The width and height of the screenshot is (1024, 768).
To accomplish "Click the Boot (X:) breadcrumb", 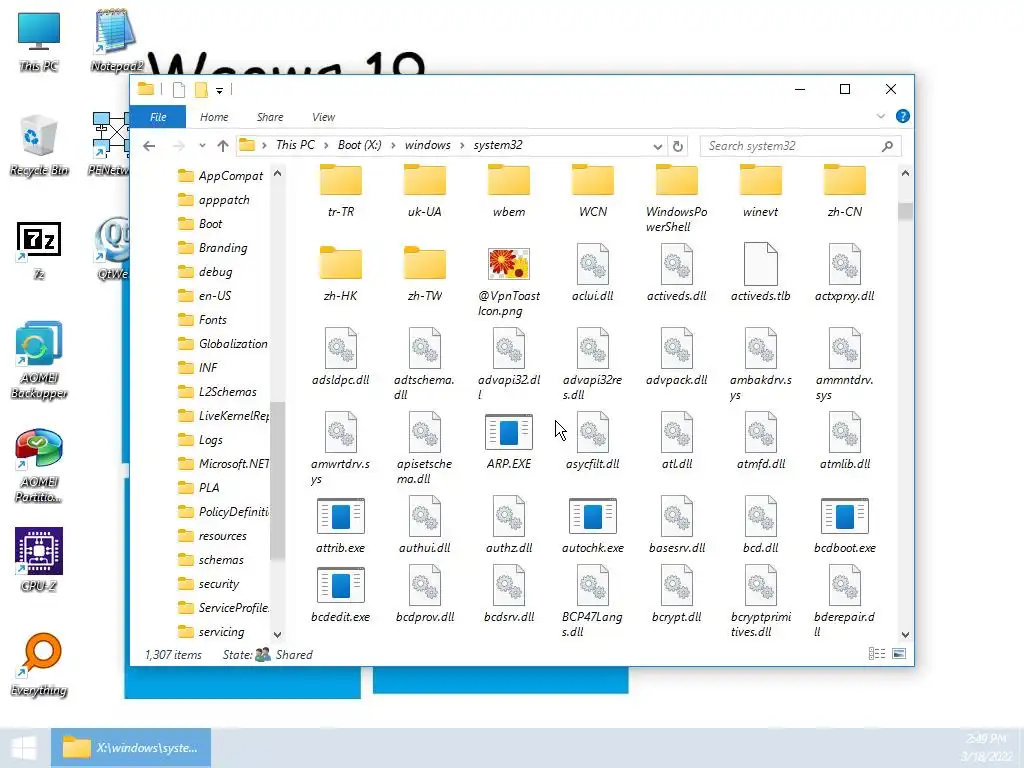I will point(359,145).
